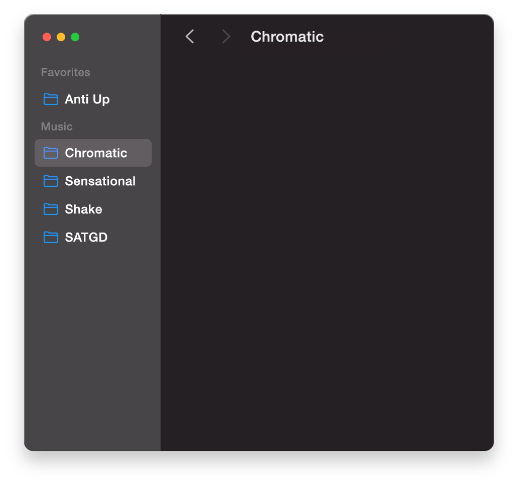Open the Sensational folder

(93, 181)
